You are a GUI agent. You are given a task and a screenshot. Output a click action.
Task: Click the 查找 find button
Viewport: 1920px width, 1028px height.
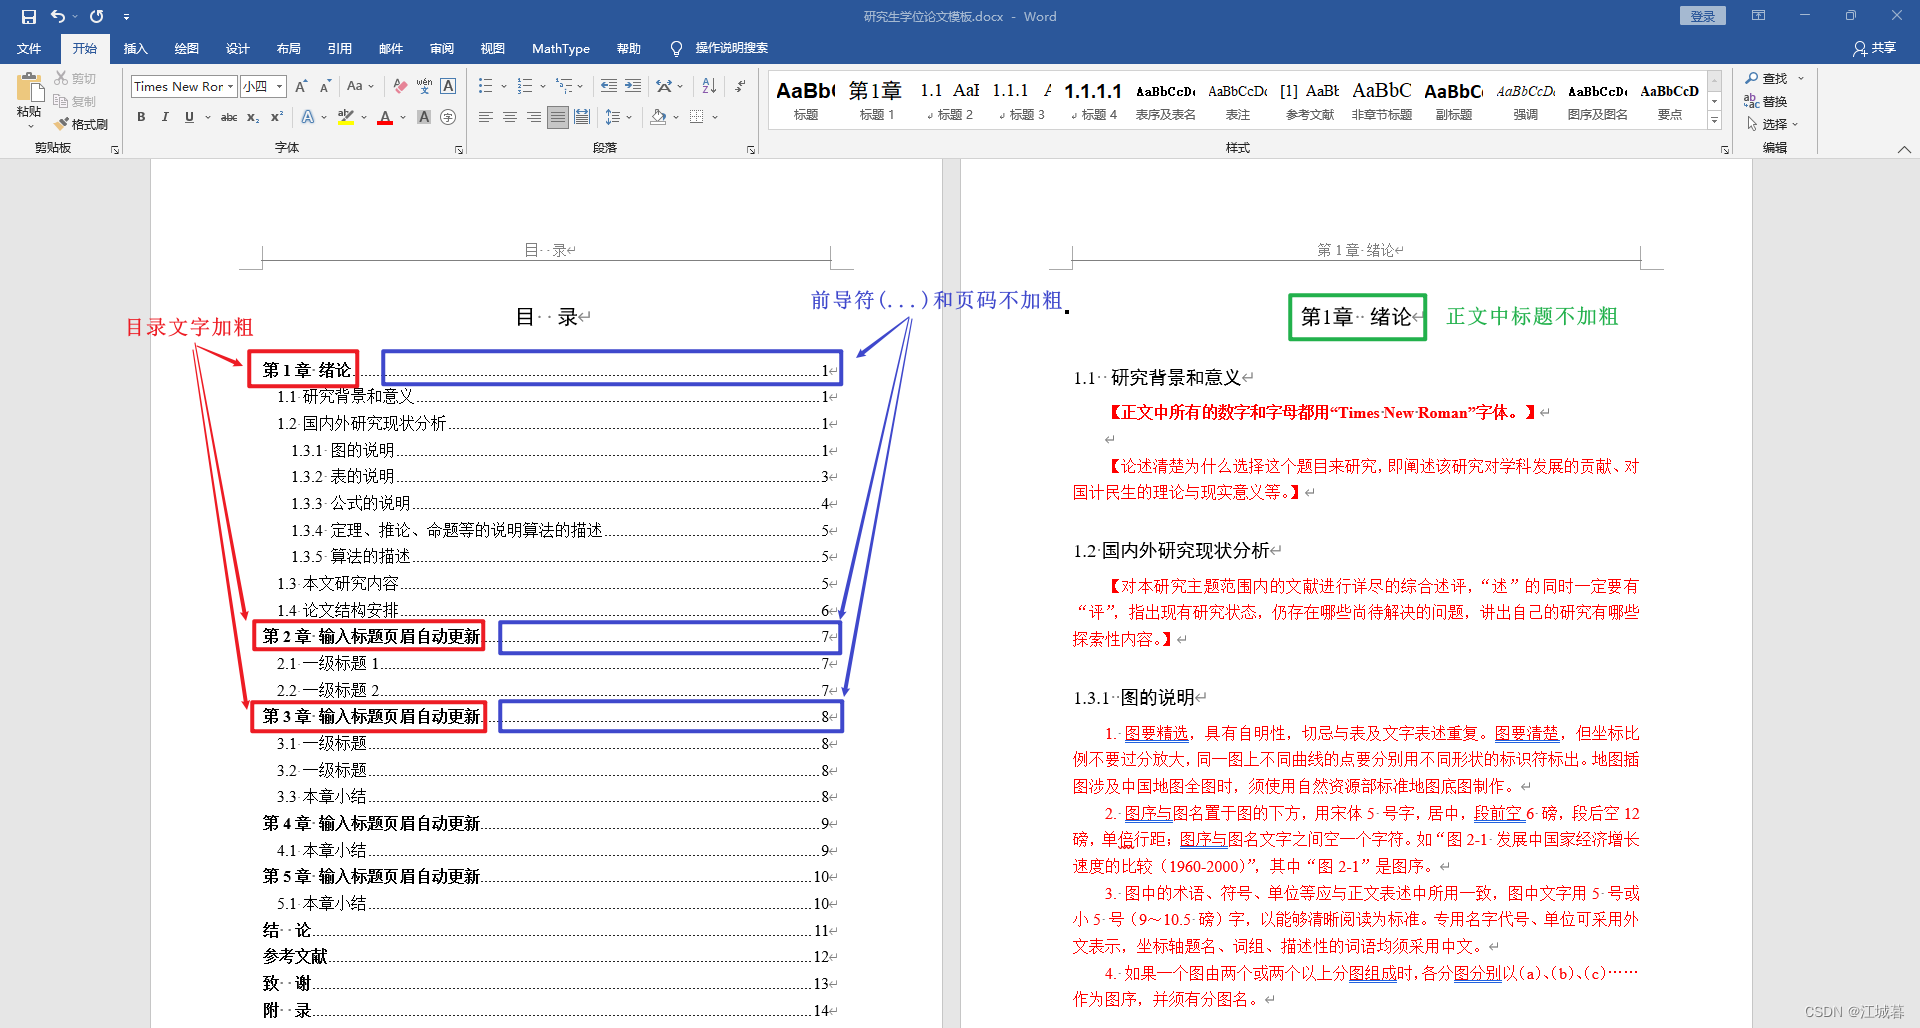1767,78
